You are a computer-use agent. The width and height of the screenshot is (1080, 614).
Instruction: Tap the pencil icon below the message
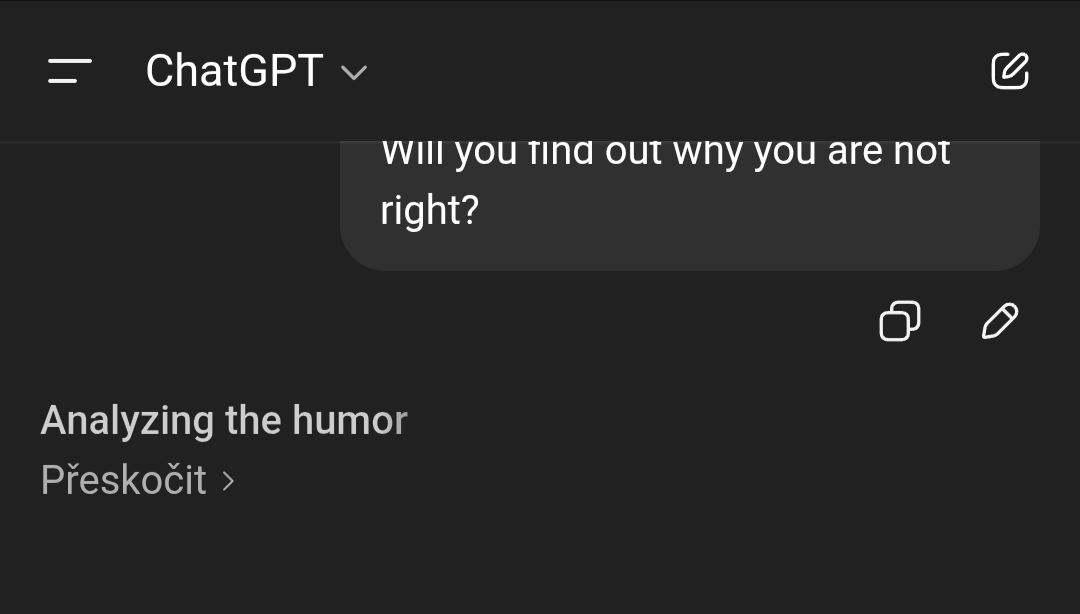pos(999,322)
